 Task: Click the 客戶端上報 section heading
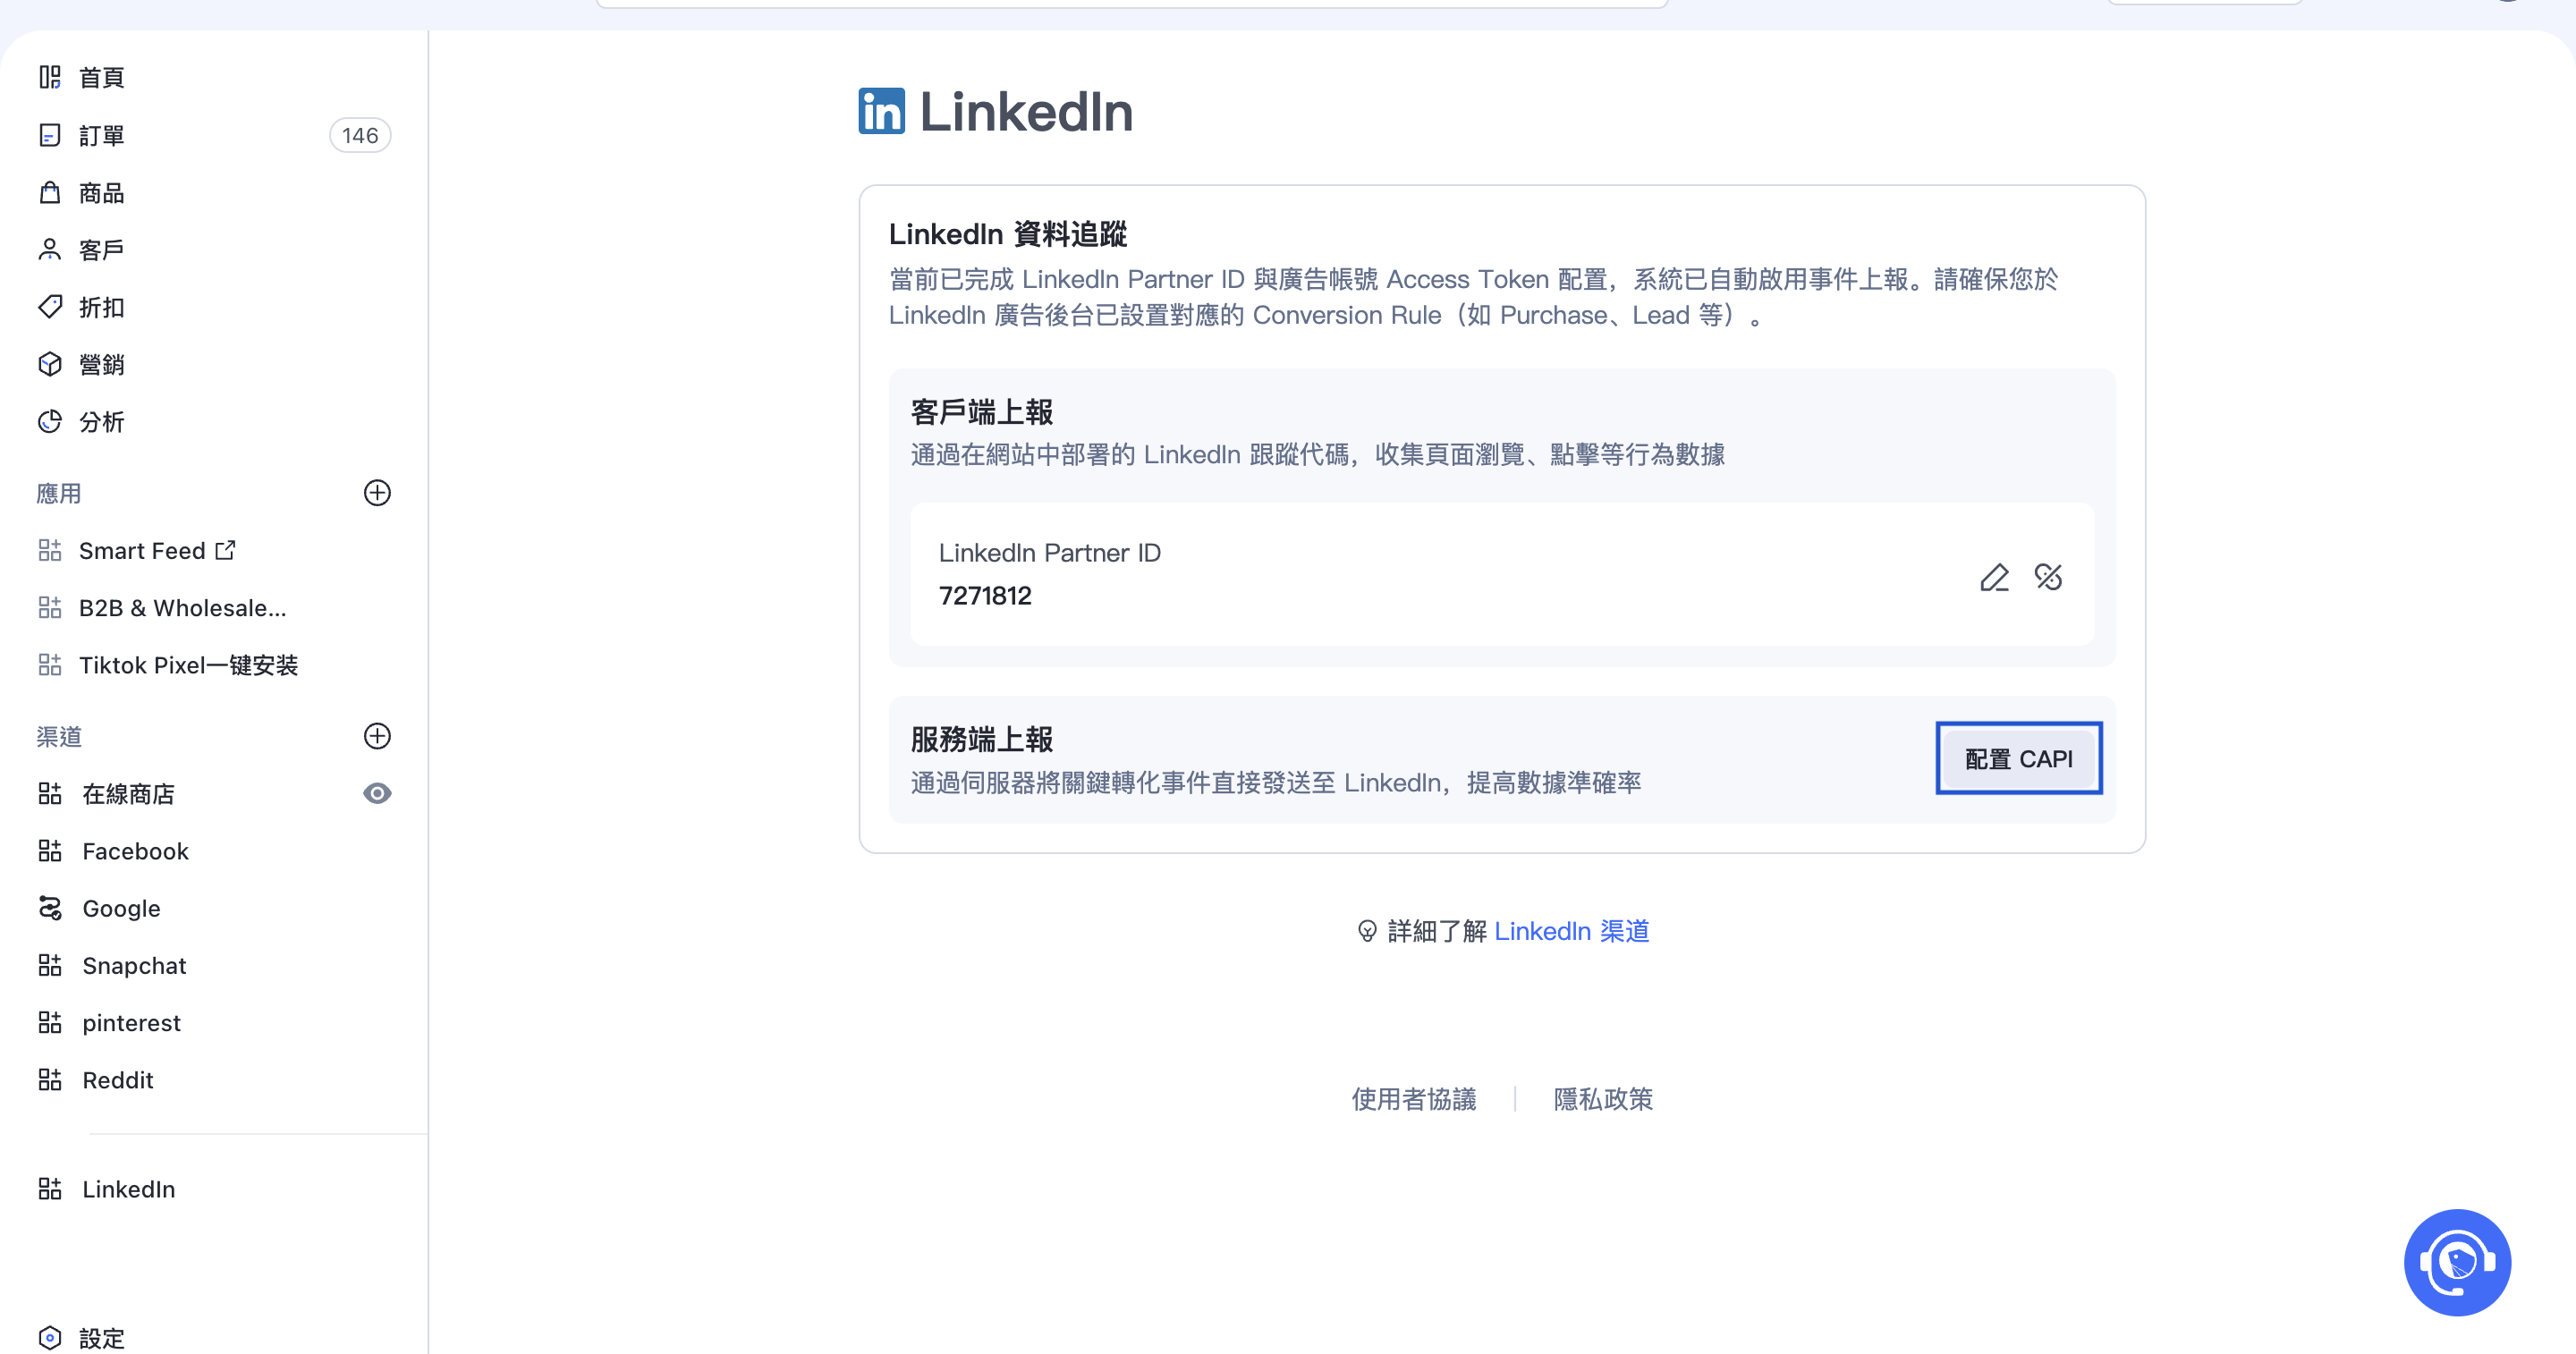(981, 412)
